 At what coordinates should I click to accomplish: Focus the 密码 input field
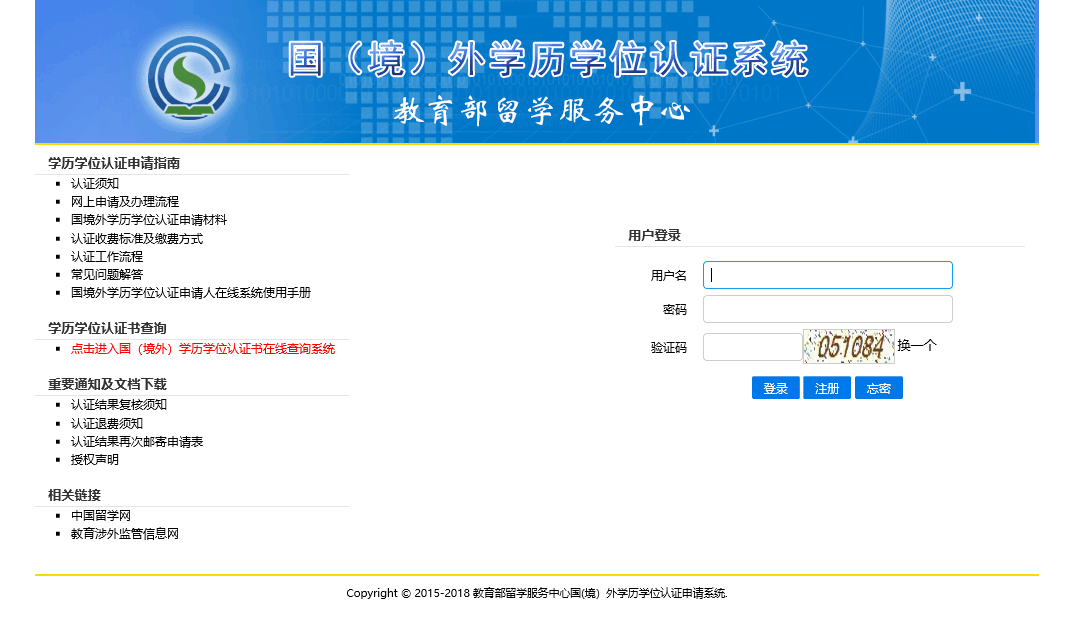(x=827, y=309)
